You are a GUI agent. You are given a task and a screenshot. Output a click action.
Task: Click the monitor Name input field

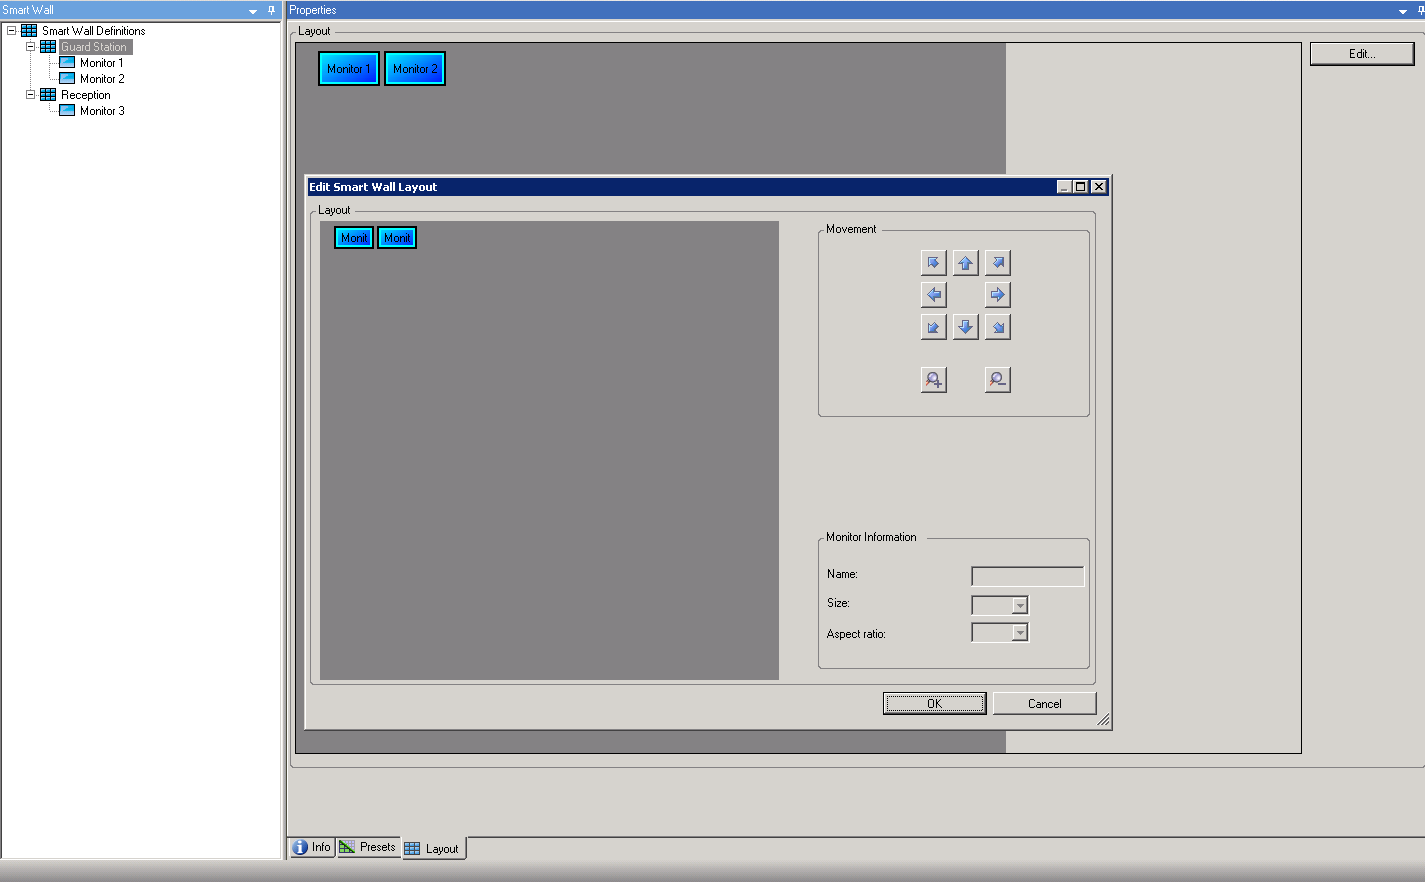pos(1026,575)
